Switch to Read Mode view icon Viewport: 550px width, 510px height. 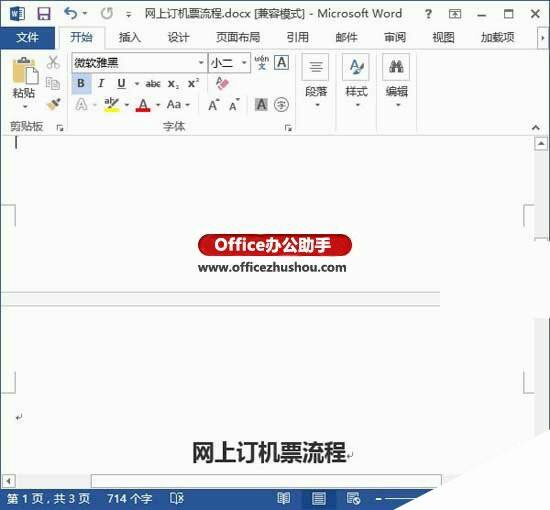283,498
